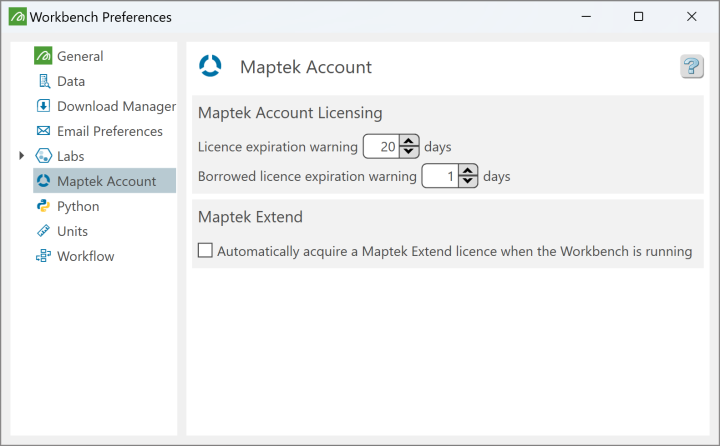Click the Data category icon
The height and width of the screenshot is (446, 720).
(x=43, y=81)
